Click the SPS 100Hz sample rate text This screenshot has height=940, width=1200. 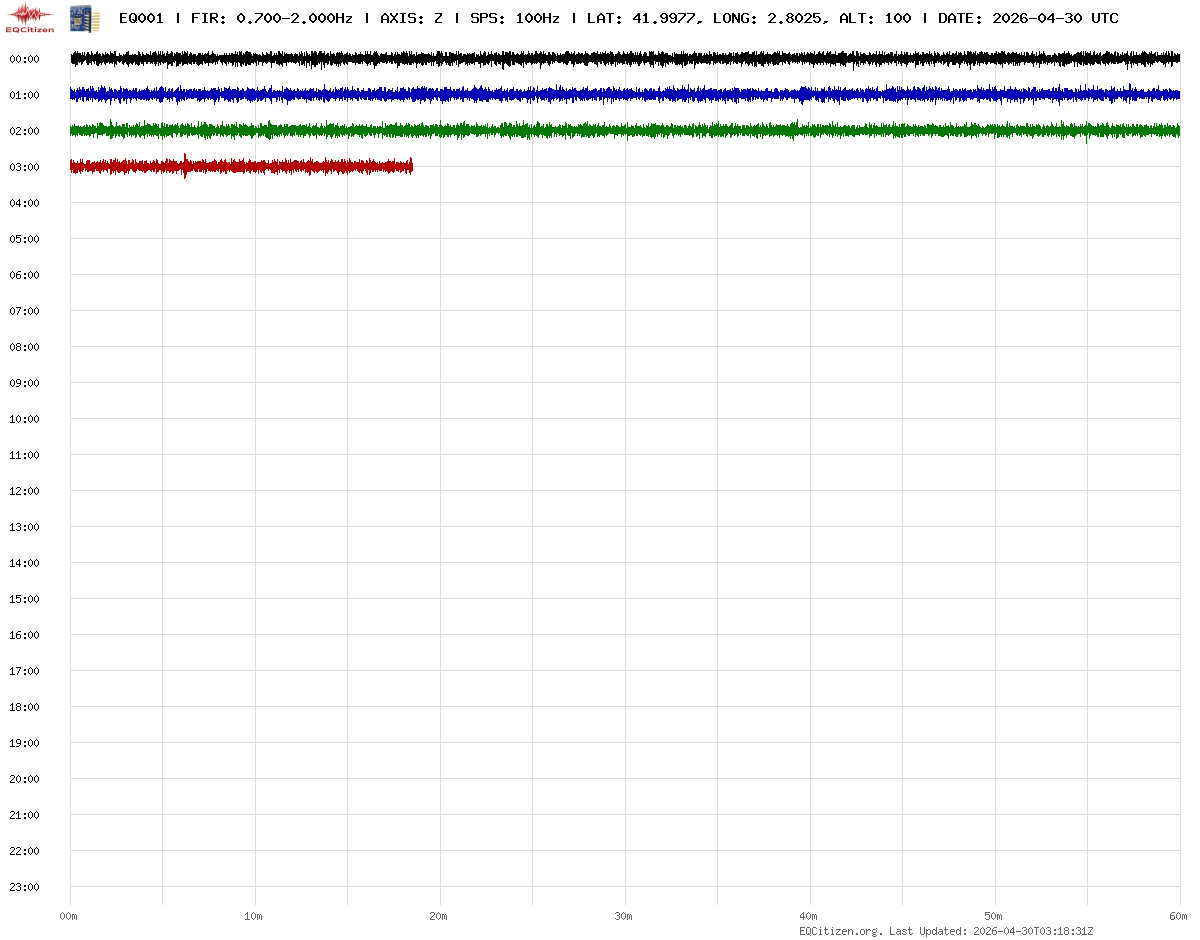[x=514, y=18]
